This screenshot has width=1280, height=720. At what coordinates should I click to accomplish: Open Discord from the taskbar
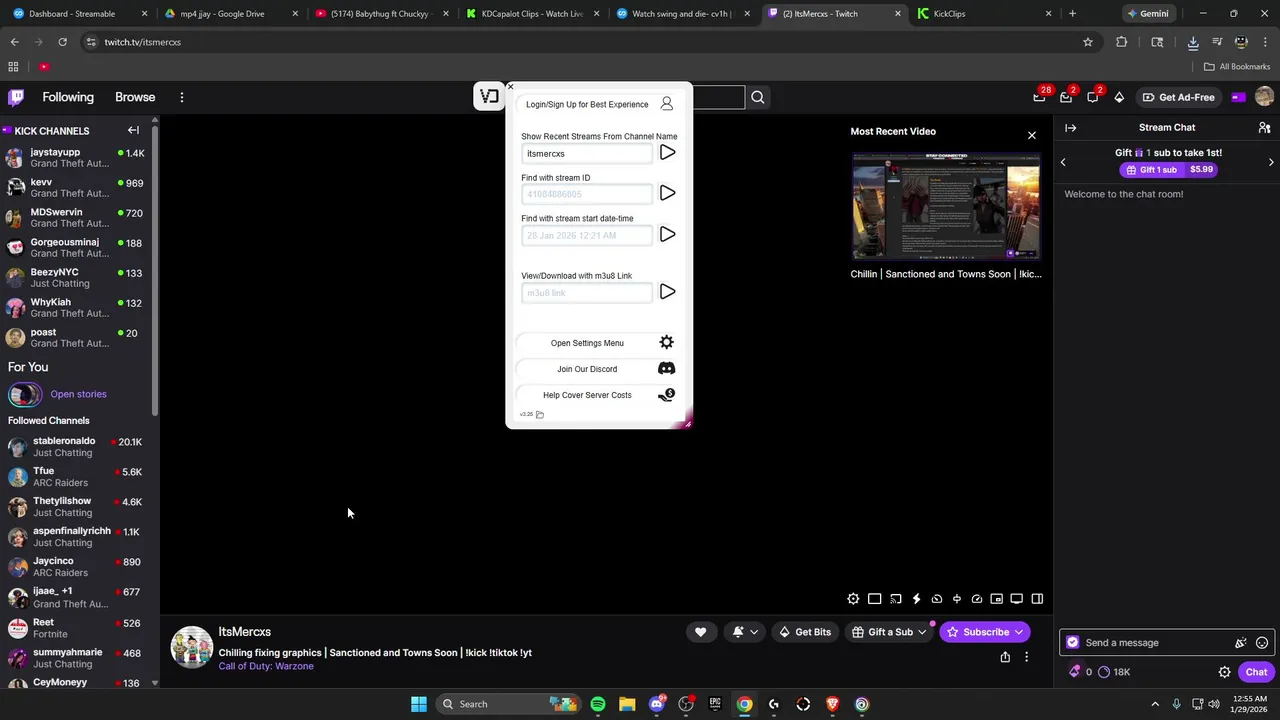657,704
